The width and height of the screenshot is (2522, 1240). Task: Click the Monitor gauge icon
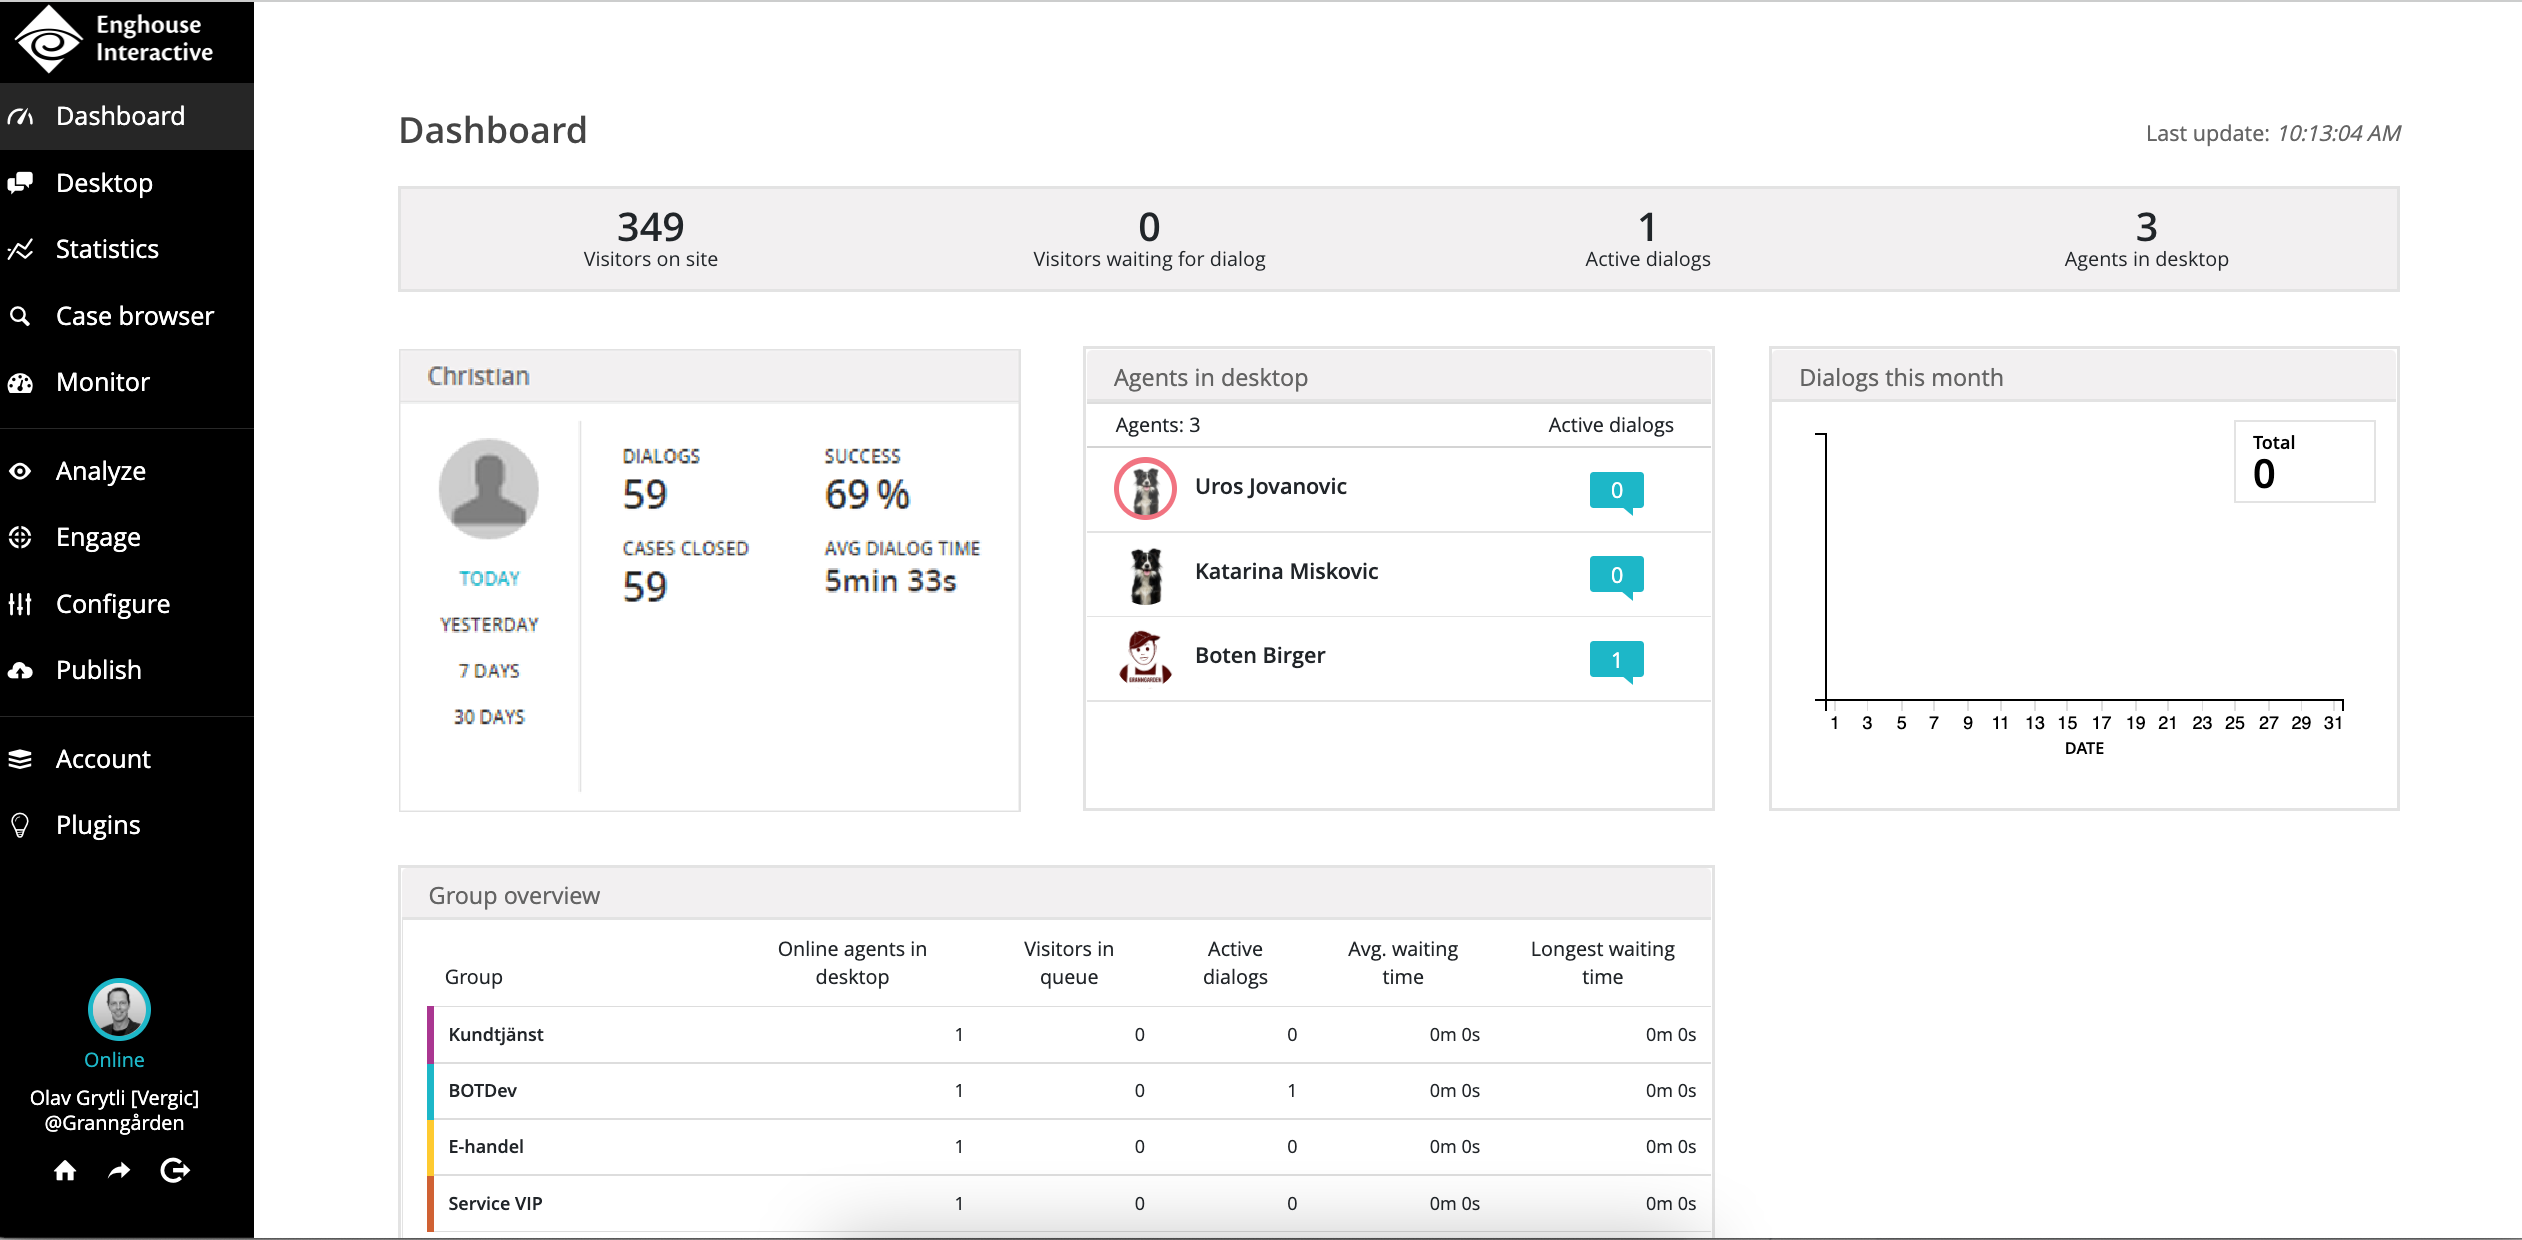[21, 382]
